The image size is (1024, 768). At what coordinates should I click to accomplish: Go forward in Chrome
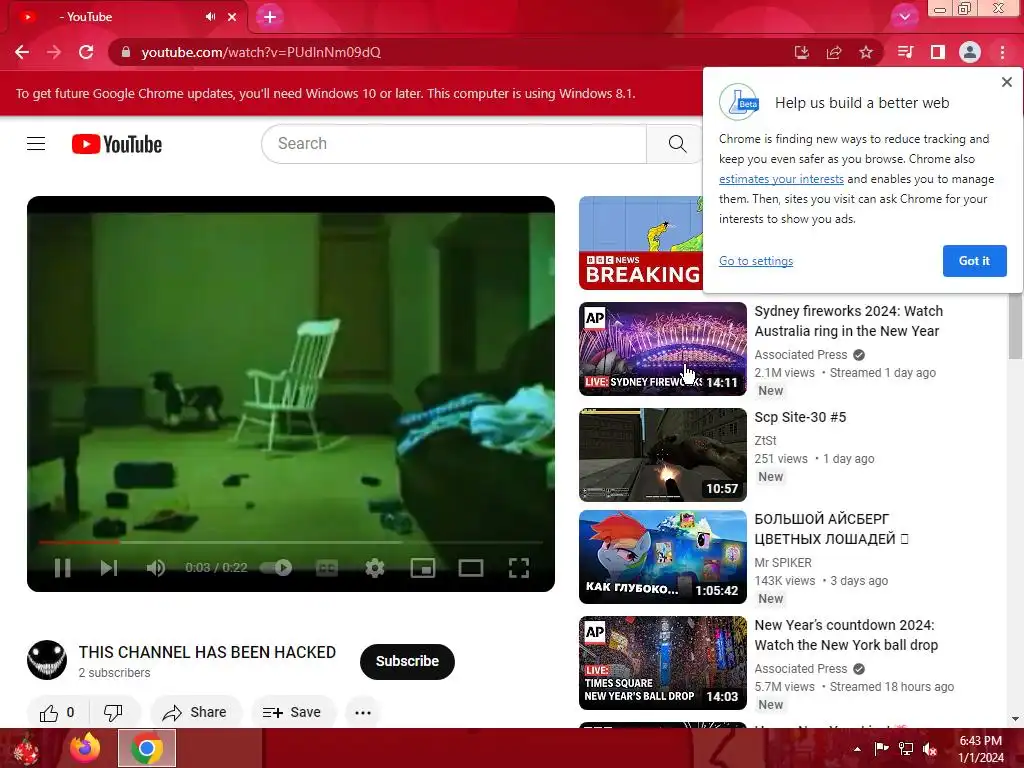54,52
